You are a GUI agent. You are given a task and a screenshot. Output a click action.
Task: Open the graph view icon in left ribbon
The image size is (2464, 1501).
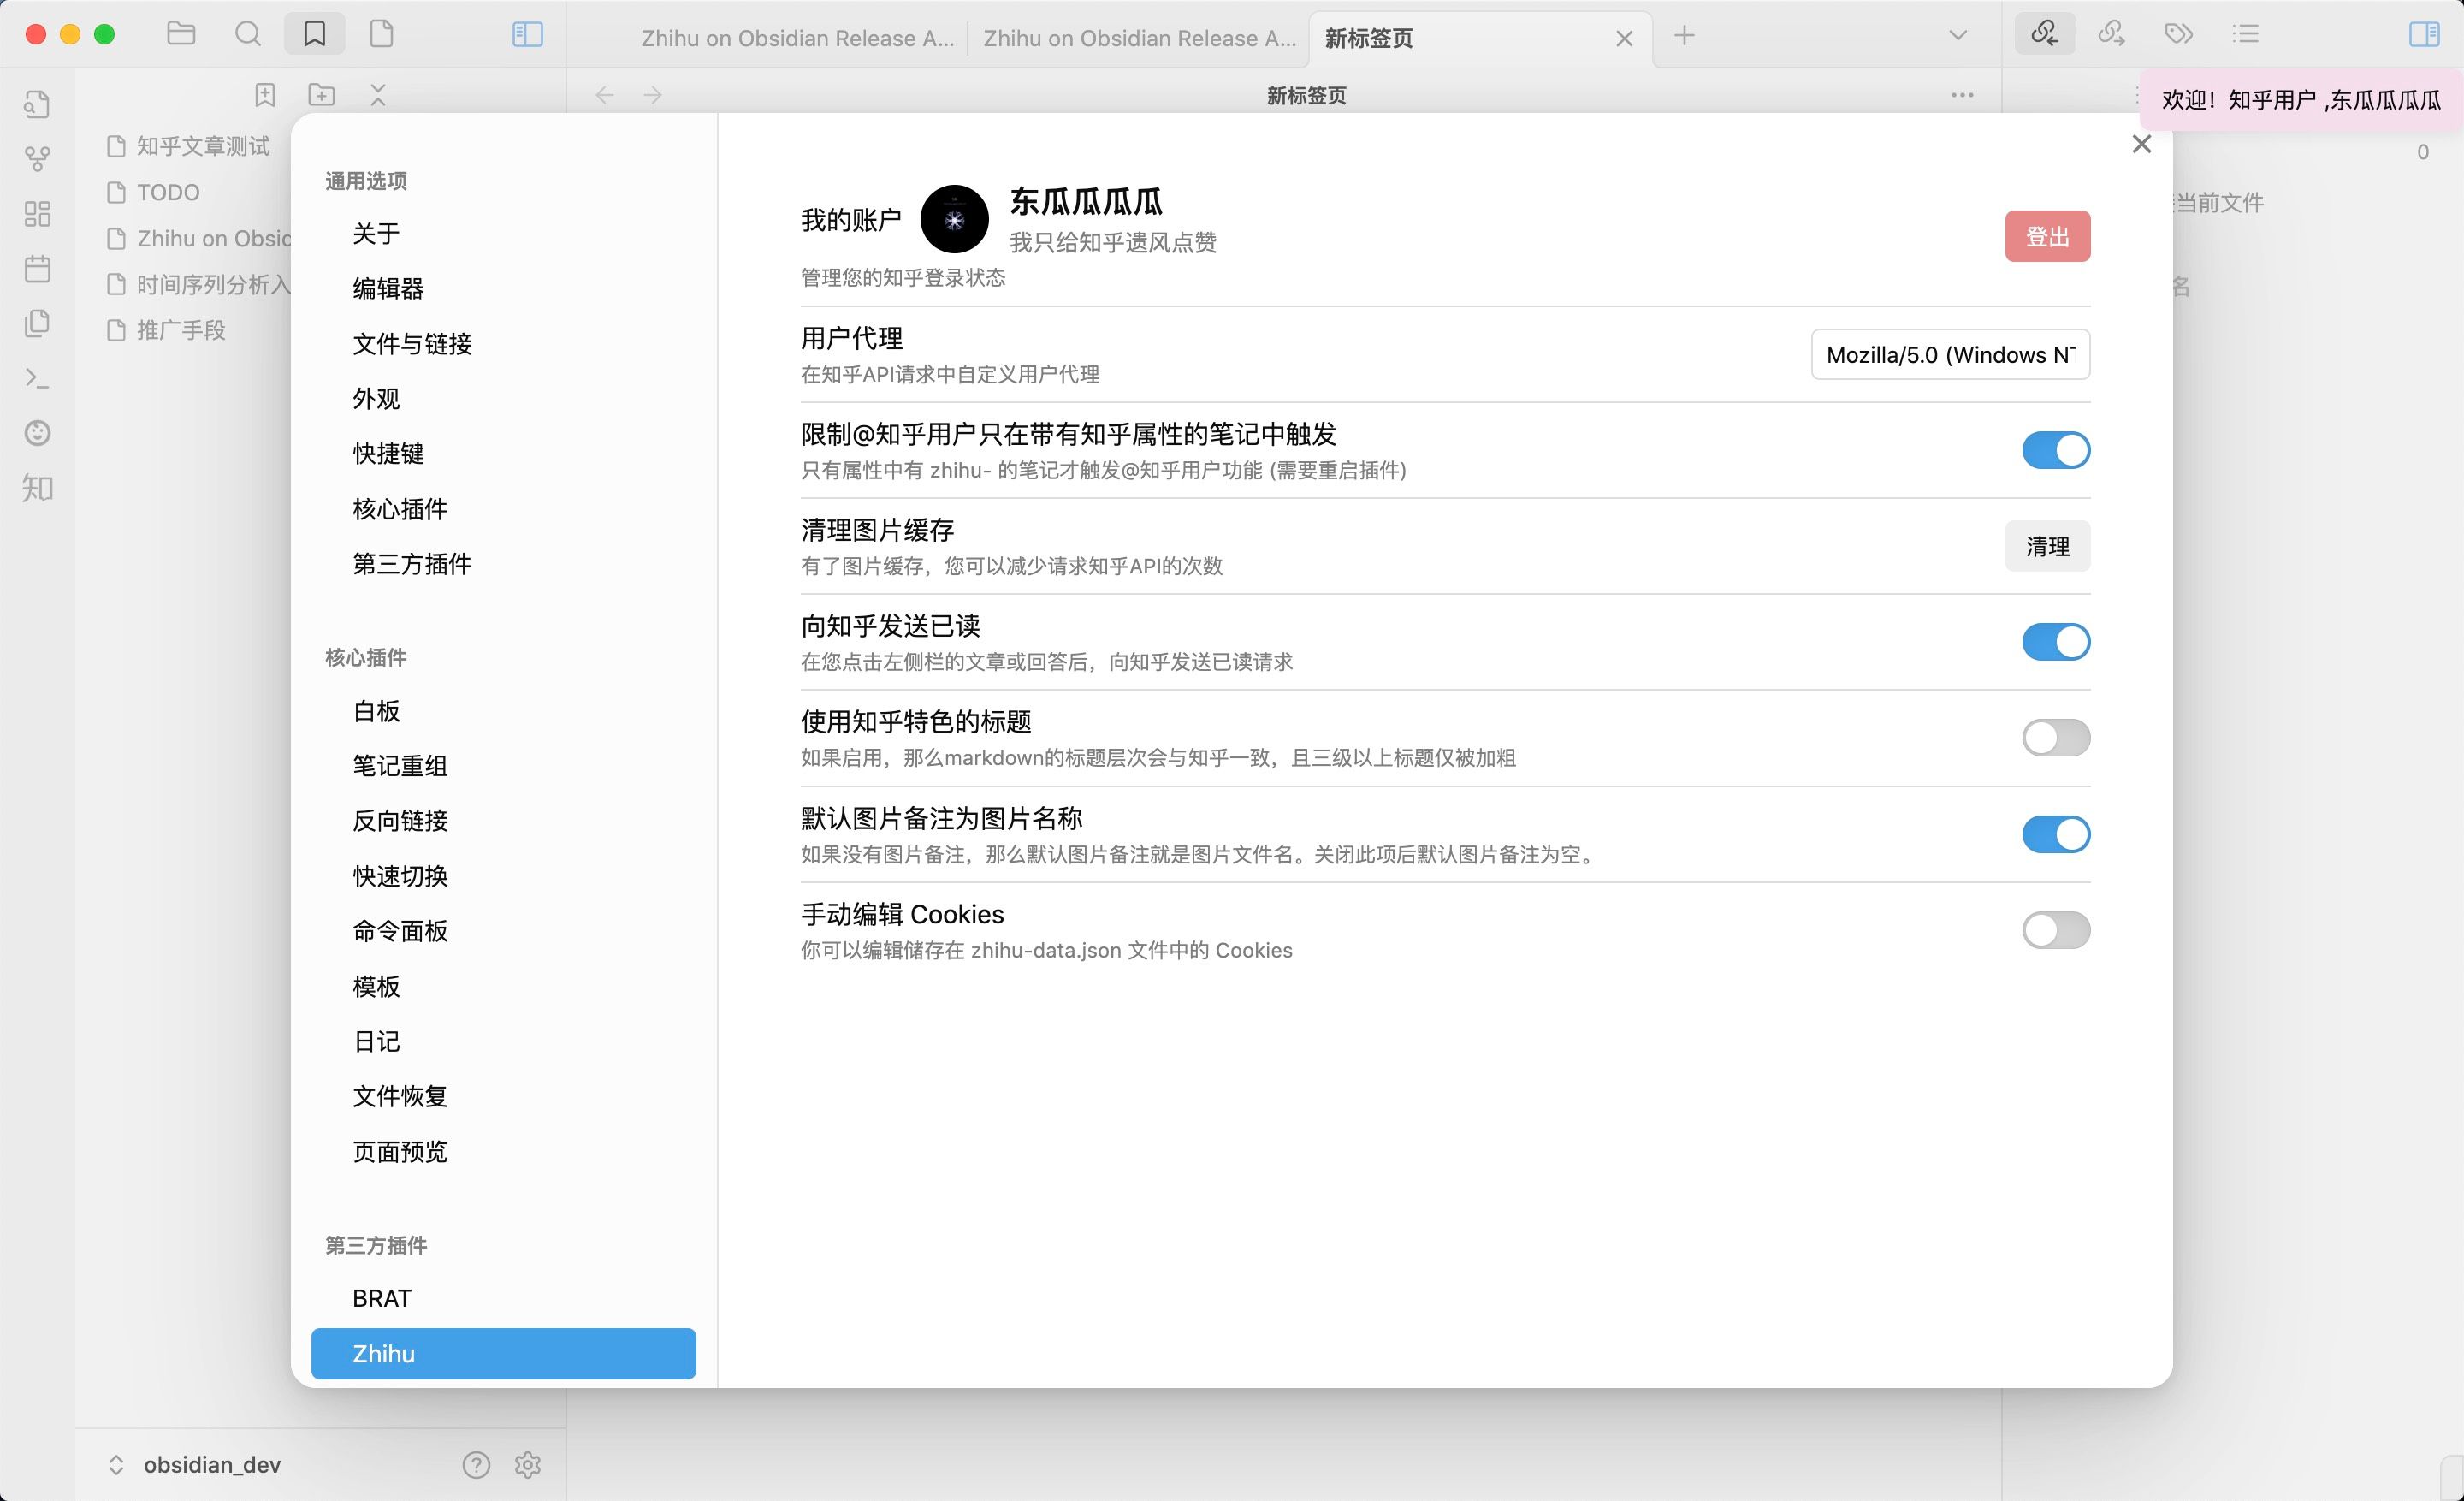click(37, 158)
